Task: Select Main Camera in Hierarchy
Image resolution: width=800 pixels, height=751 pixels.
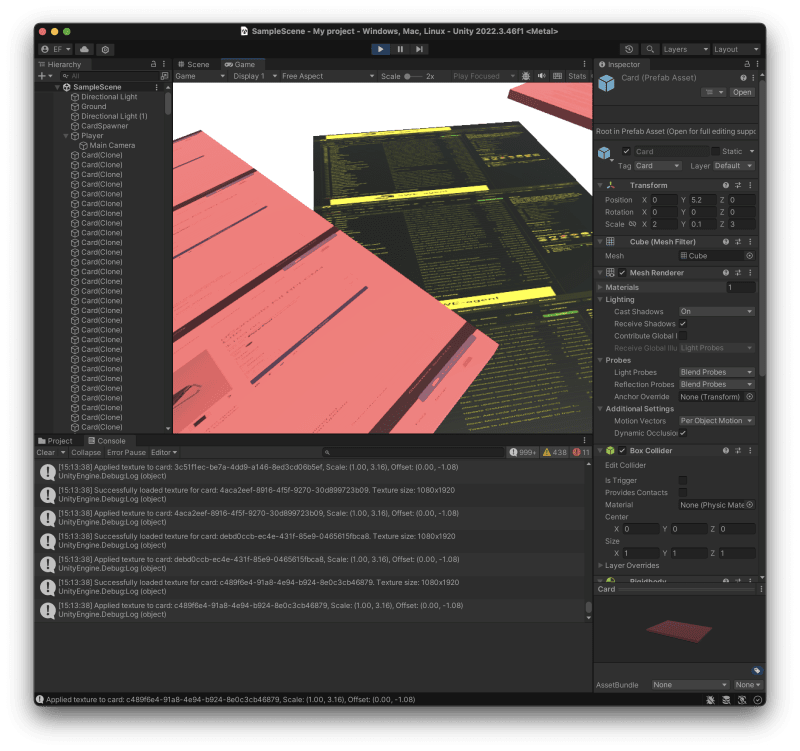Action: [112, 145]
